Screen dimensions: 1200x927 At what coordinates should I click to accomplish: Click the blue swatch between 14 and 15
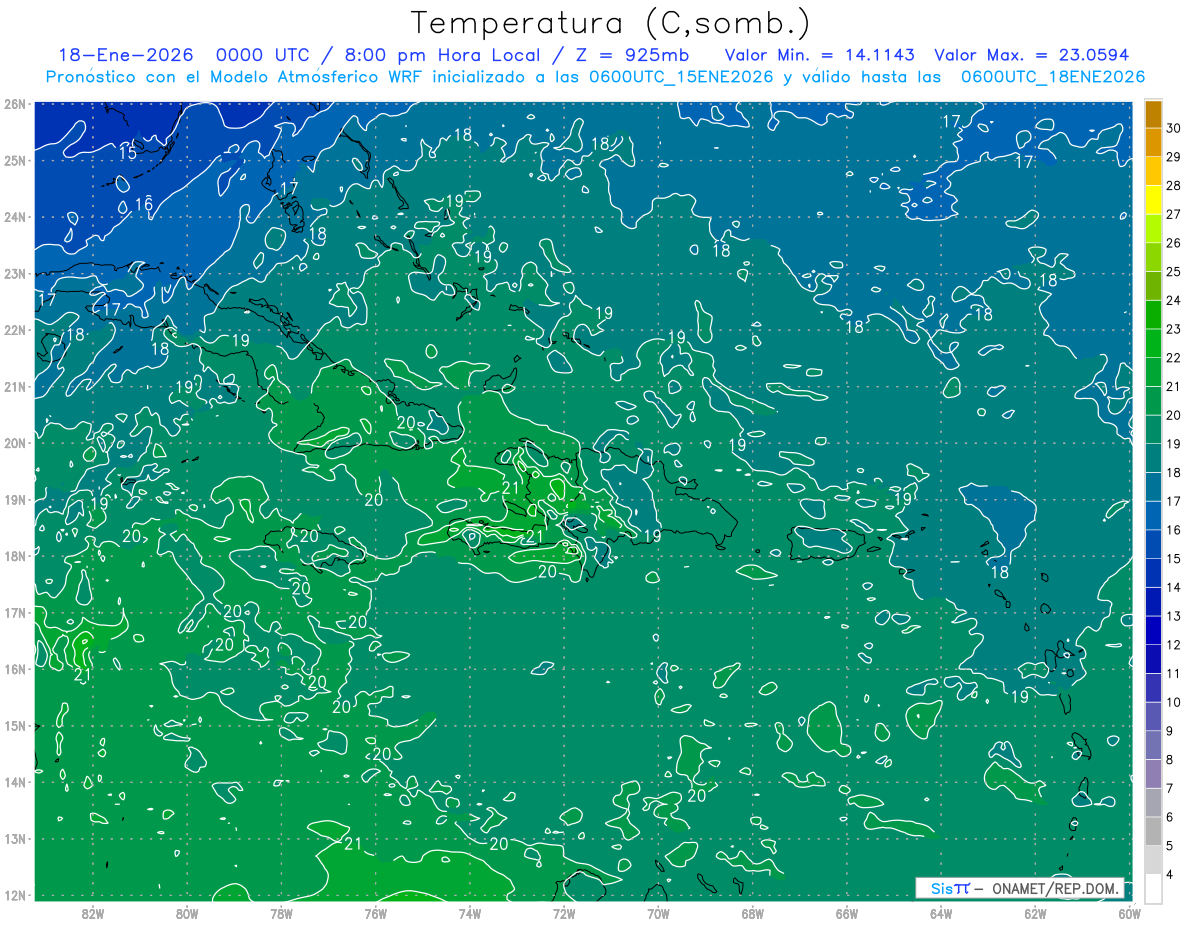tap(1153, 573)
